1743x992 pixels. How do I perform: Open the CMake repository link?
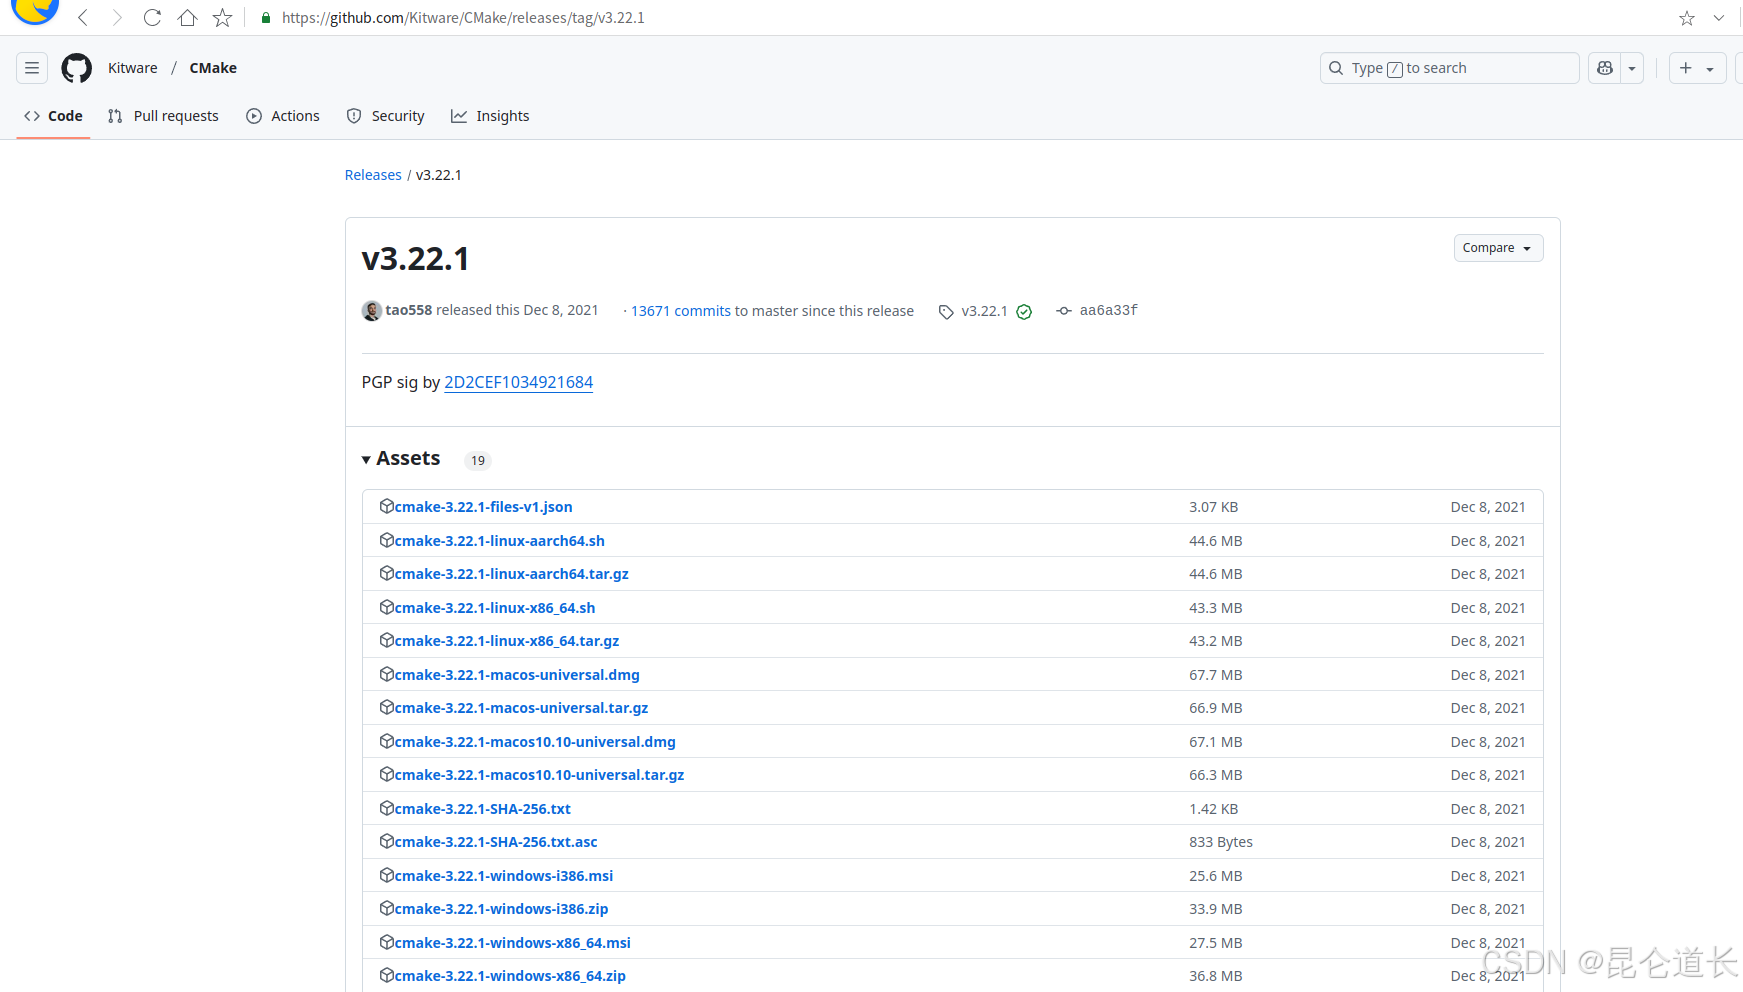pos(213,68)
